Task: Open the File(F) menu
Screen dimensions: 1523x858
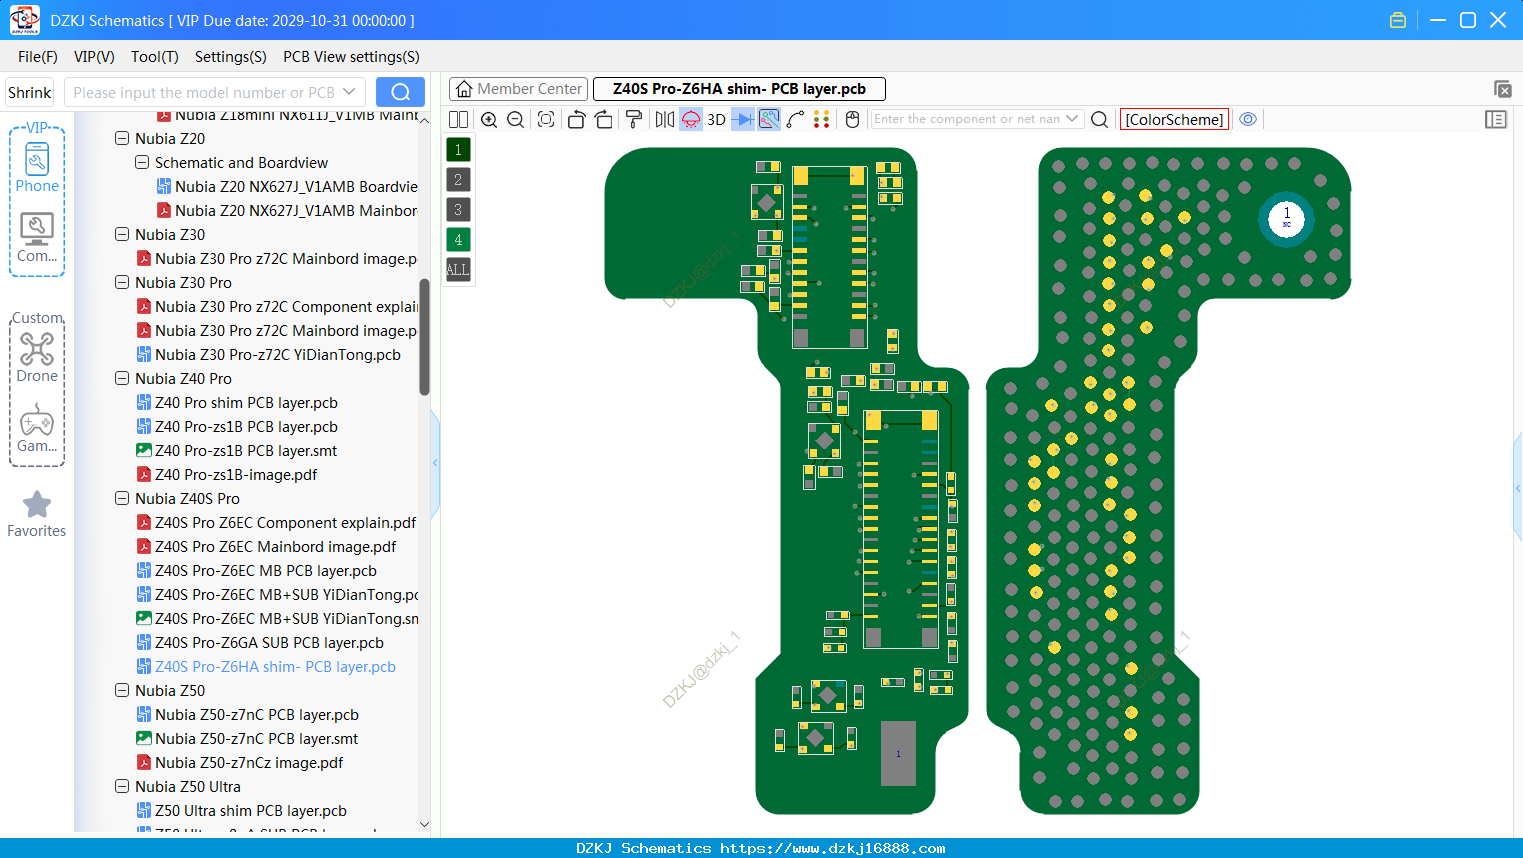Action: (38, 57)
